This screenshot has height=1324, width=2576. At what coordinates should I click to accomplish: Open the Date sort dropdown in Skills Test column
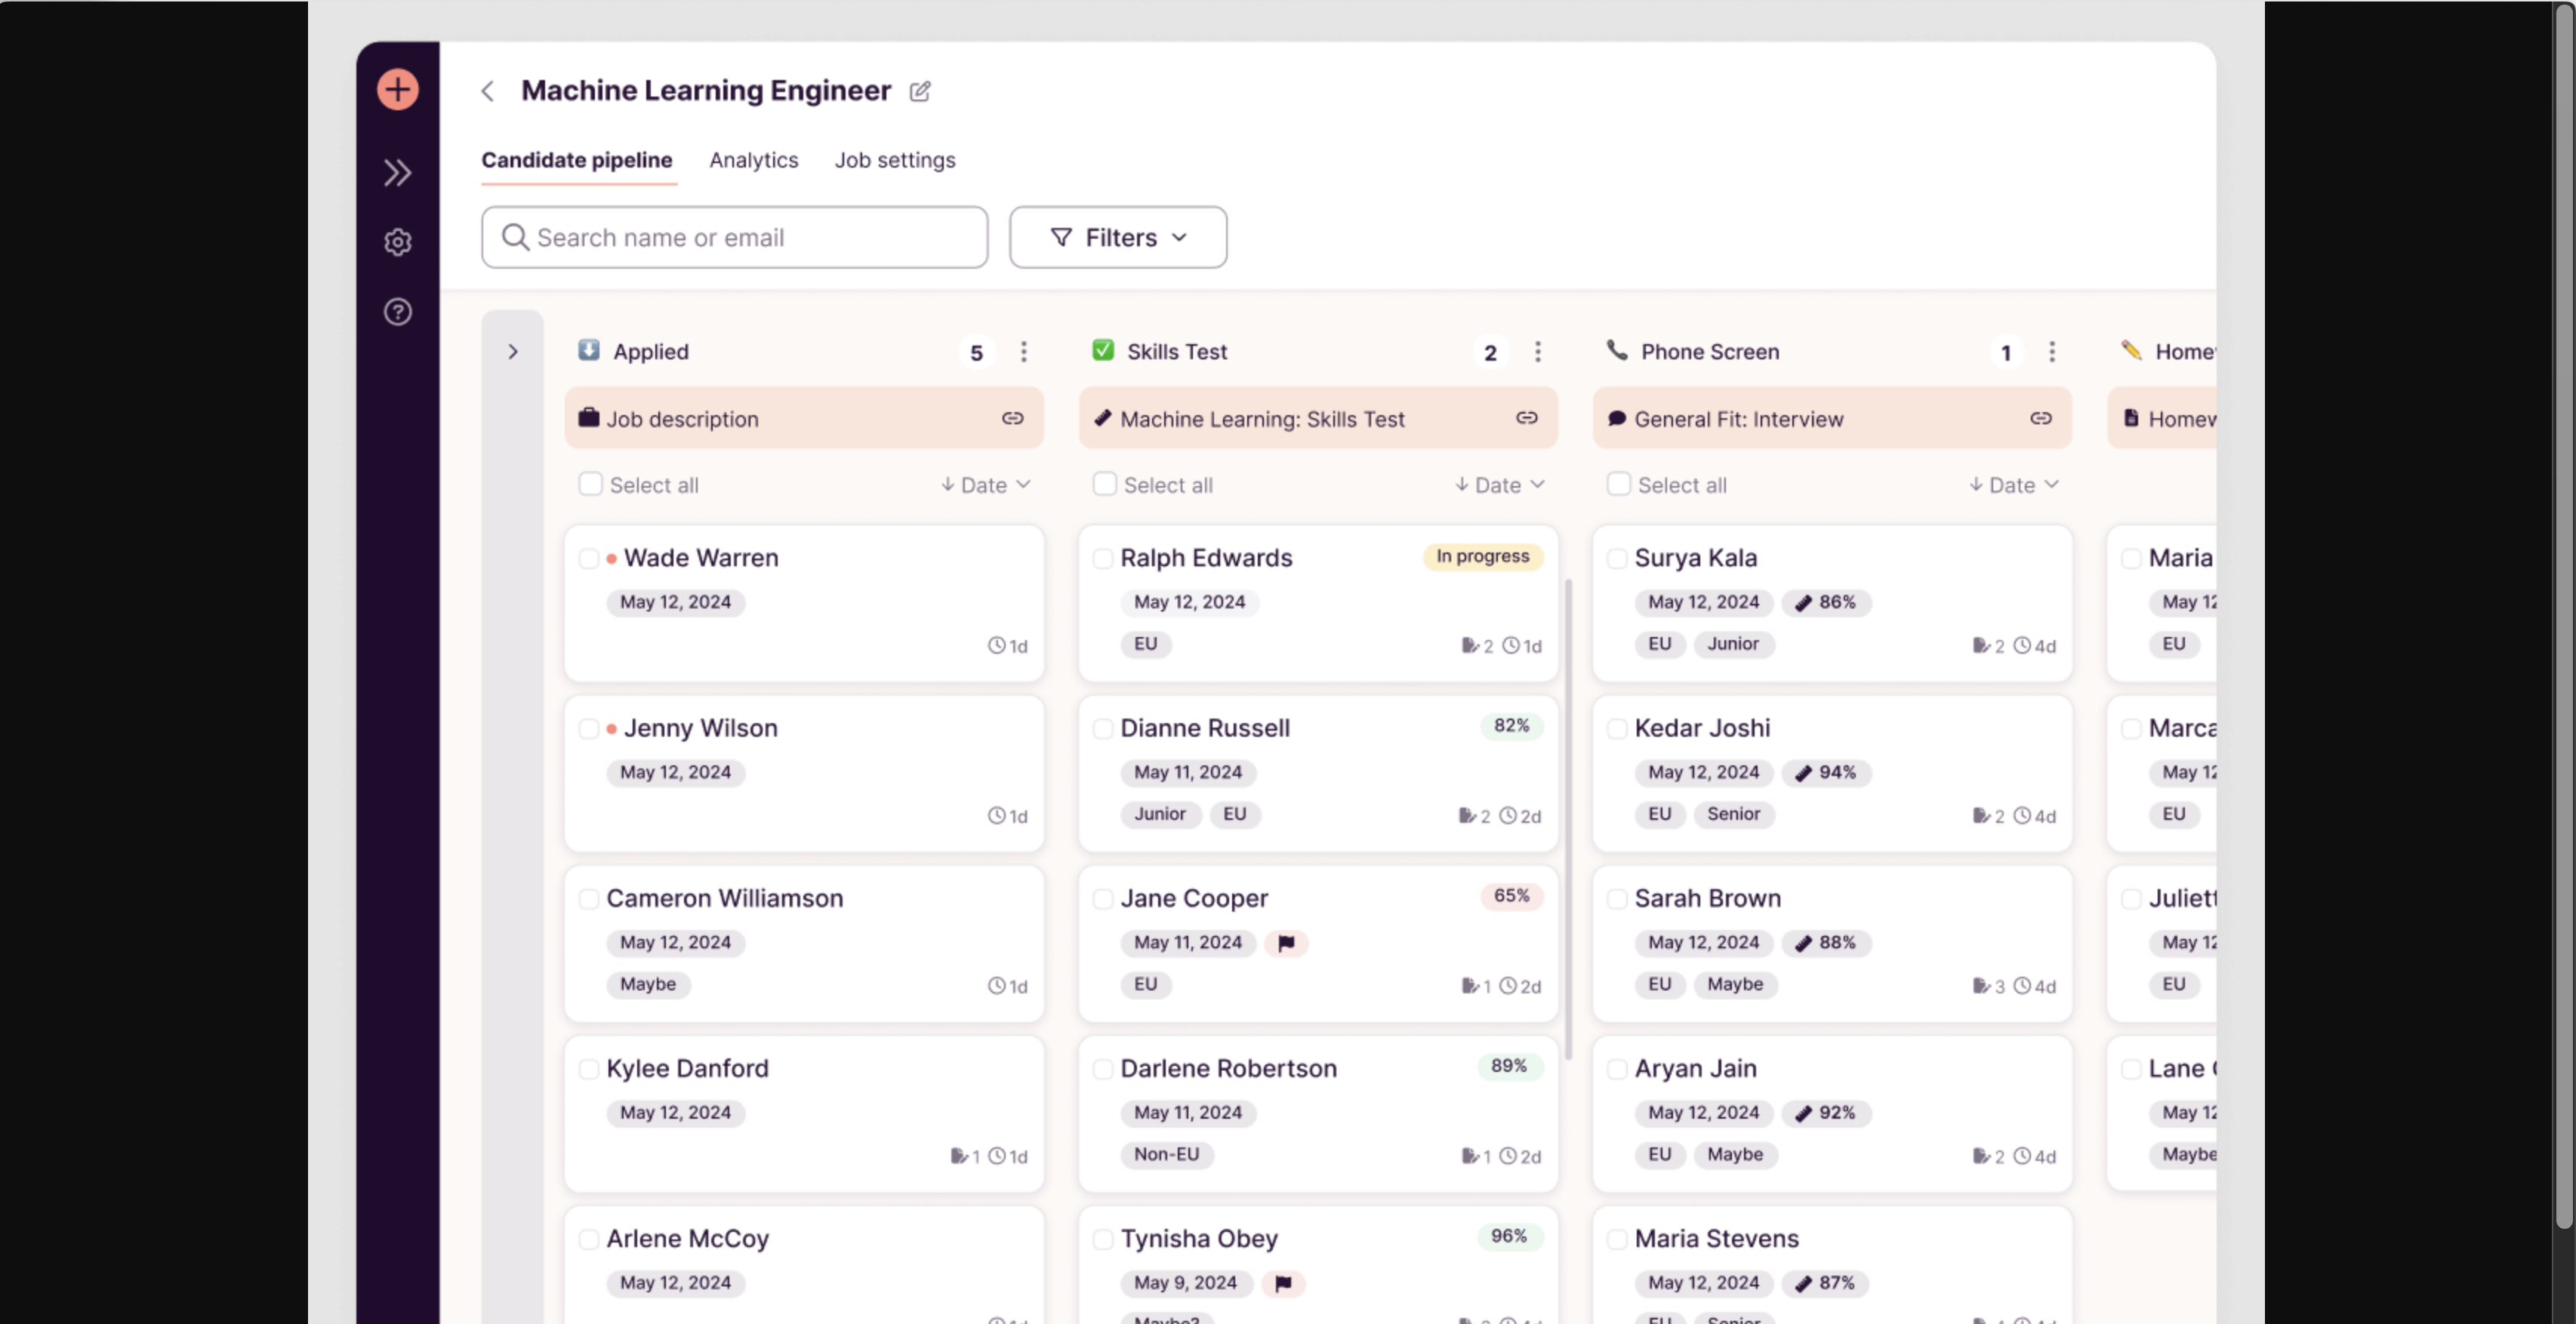click(x=1497, y=486)
